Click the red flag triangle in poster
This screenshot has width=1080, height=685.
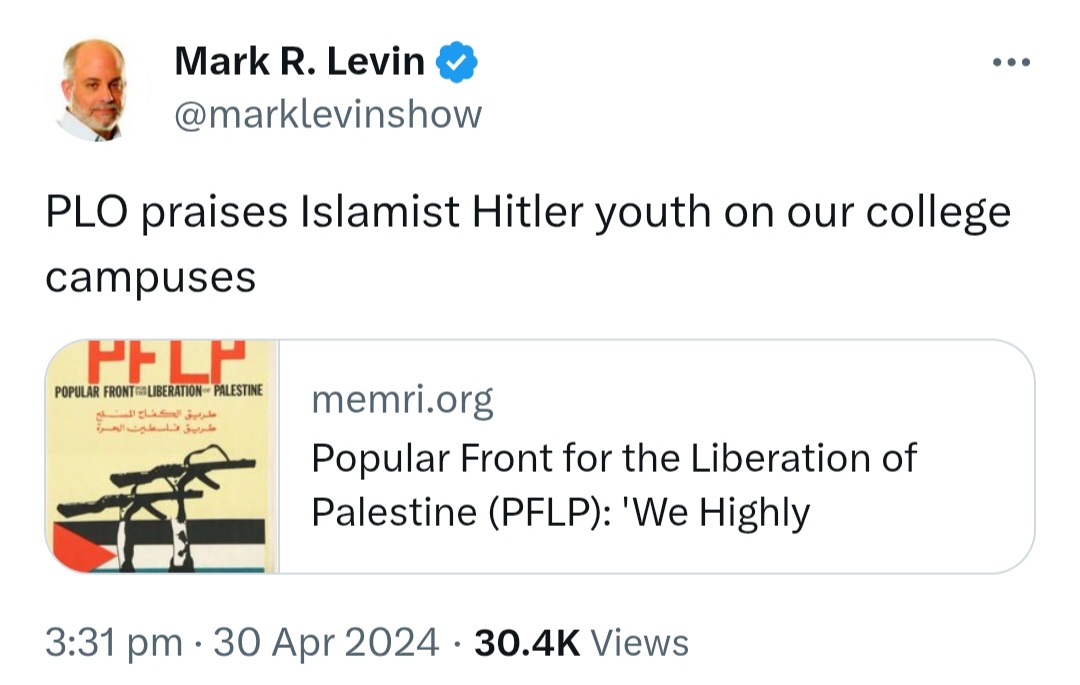tap(81, 548)
